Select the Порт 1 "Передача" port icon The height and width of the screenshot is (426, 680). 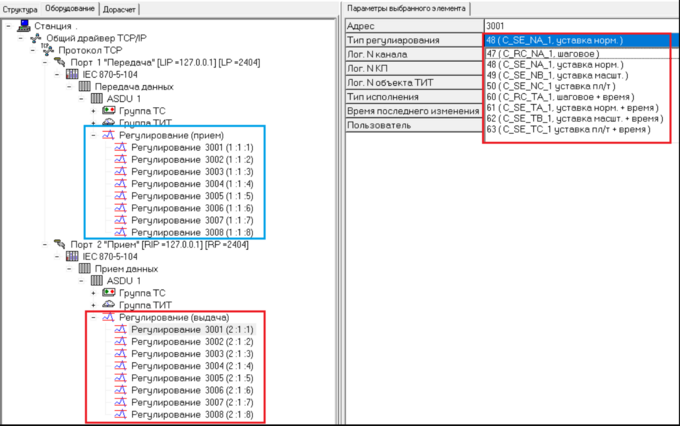[59, 61]
